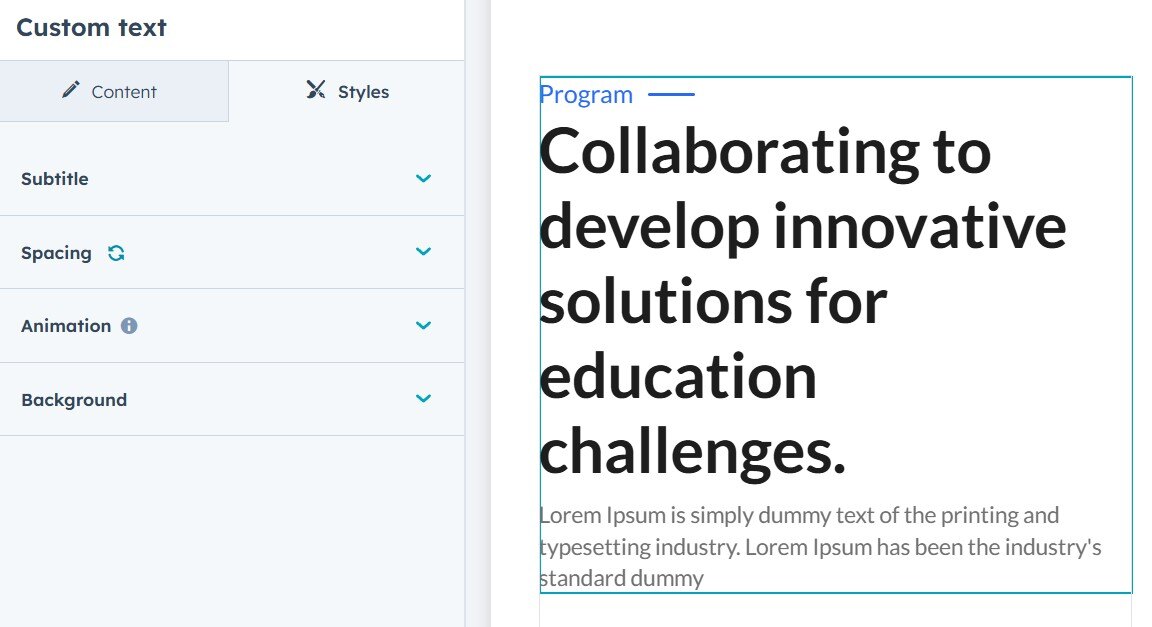Click the pencil icon on Content tab
Screen dimensions: 1152x627
(70, 91)
